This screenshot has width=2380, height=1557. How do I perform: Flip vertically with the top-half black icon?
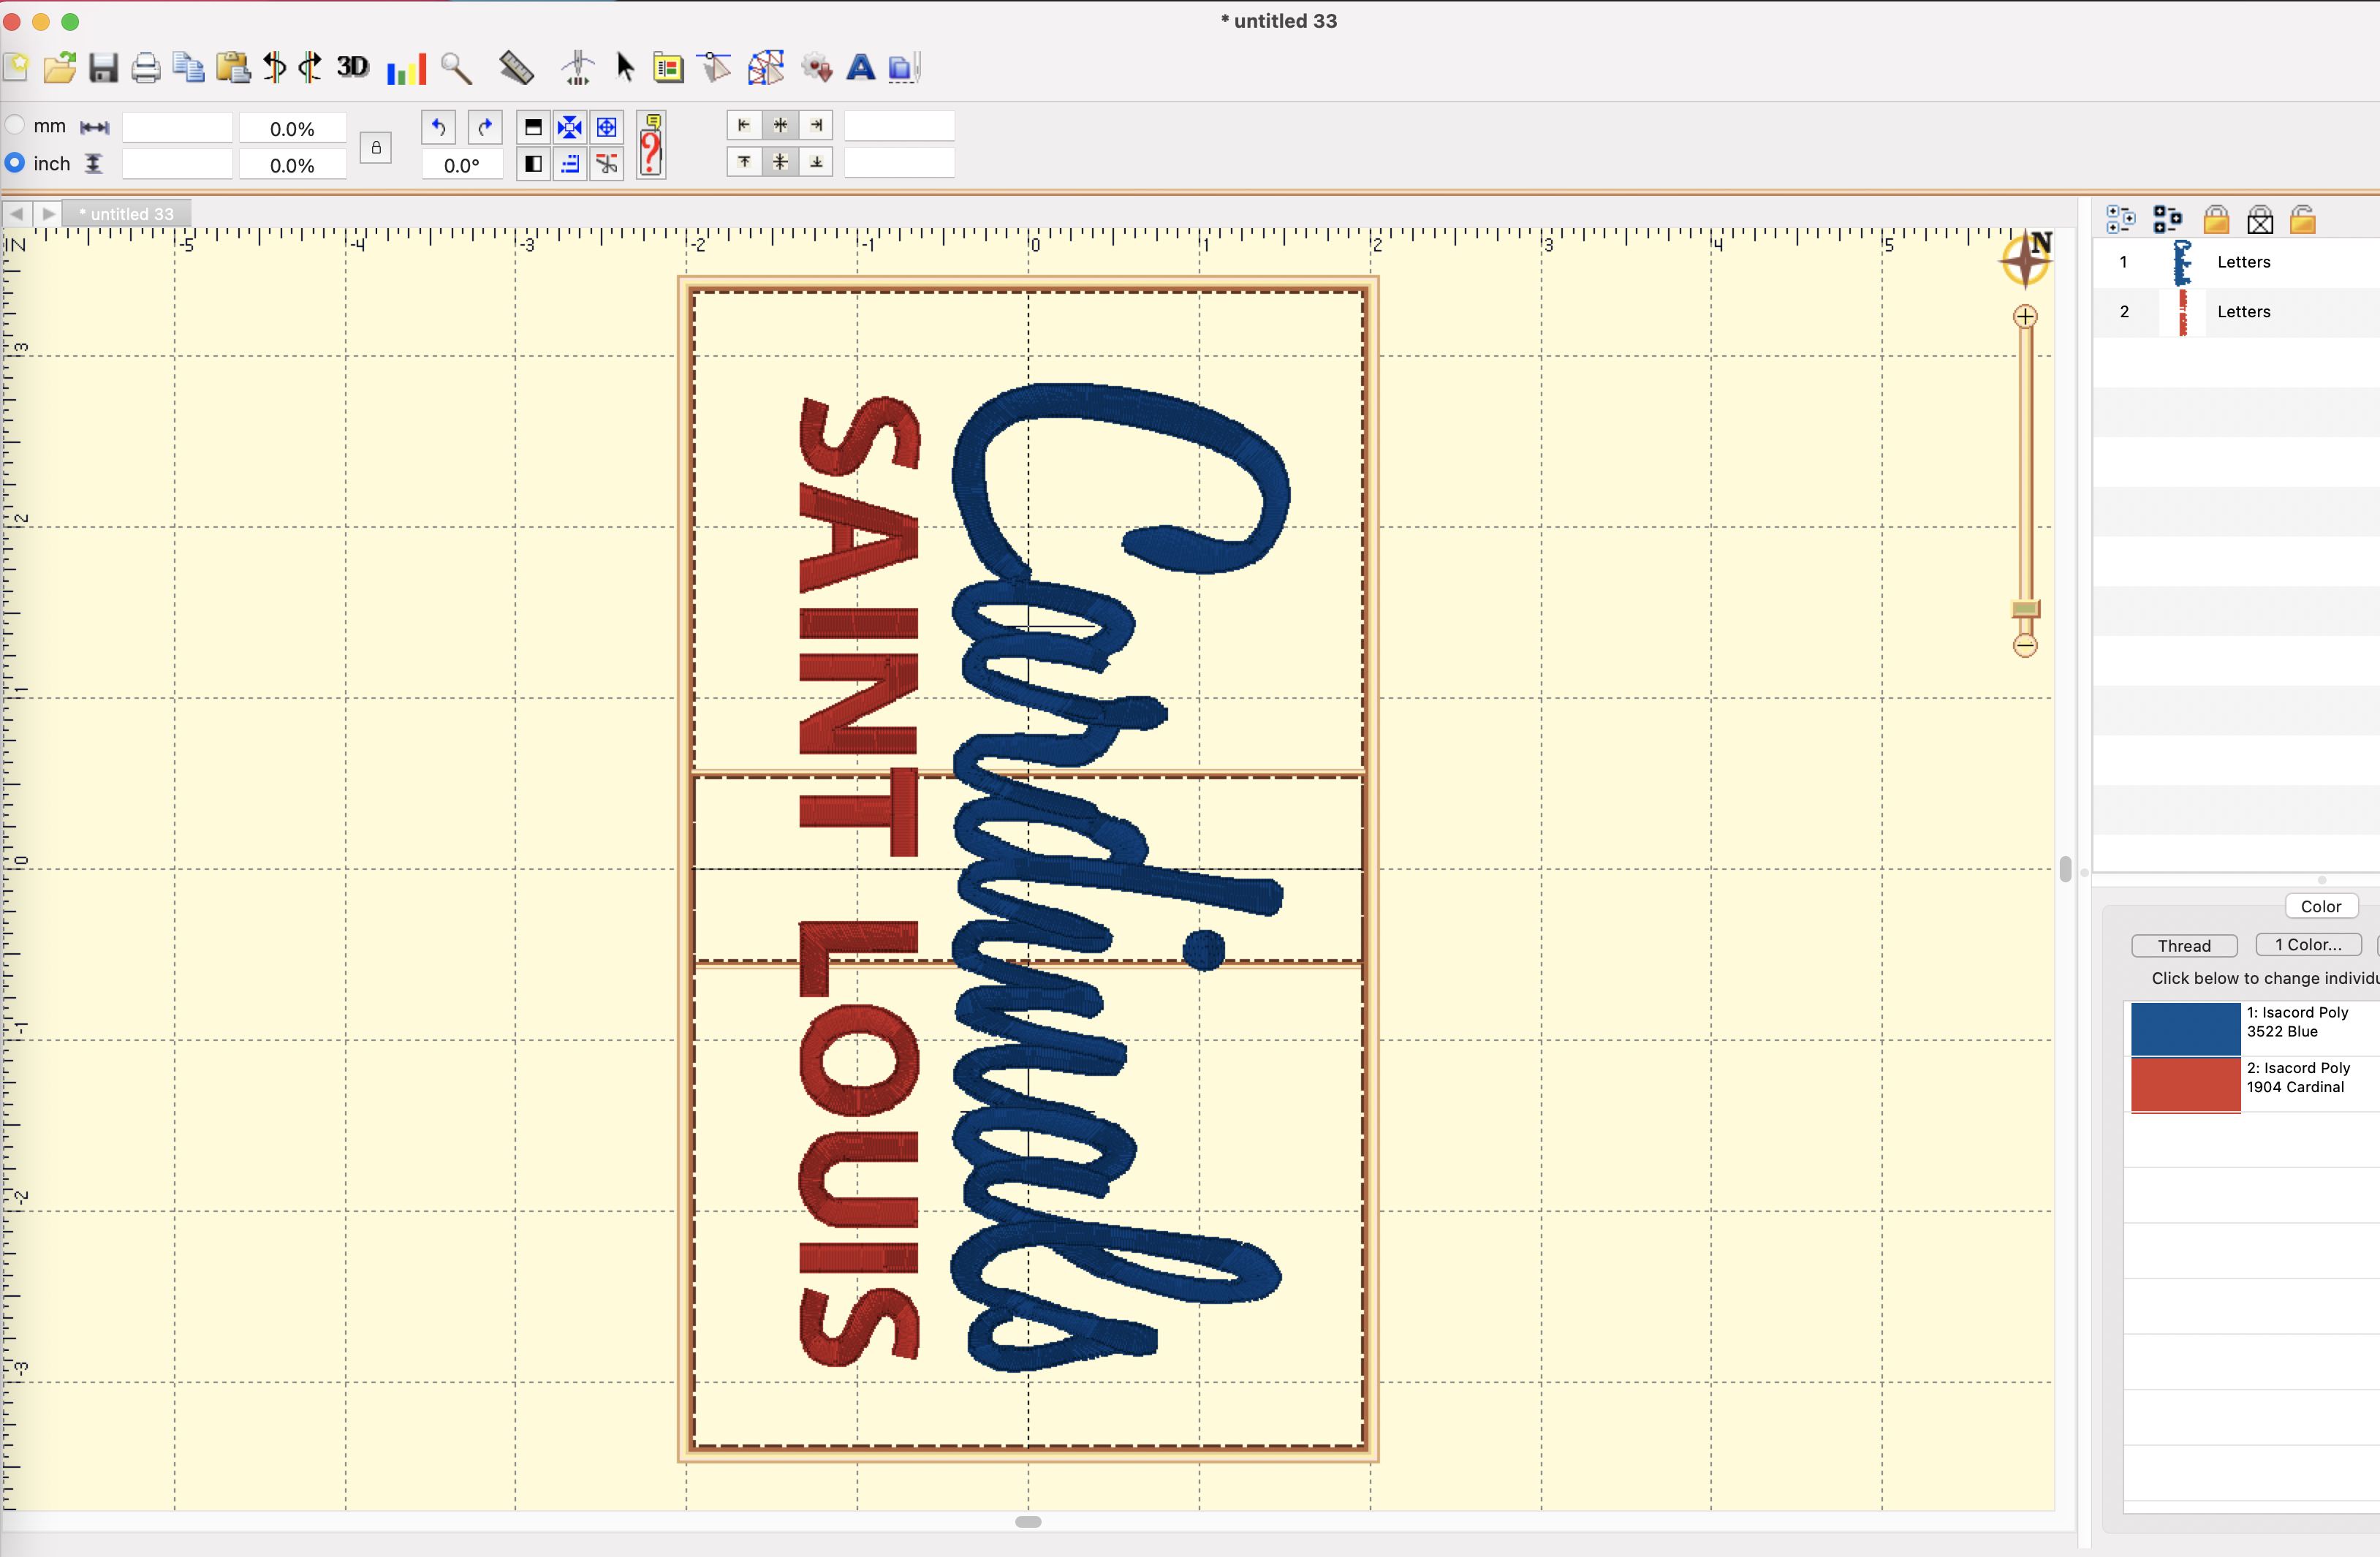[x=533, y=127]
